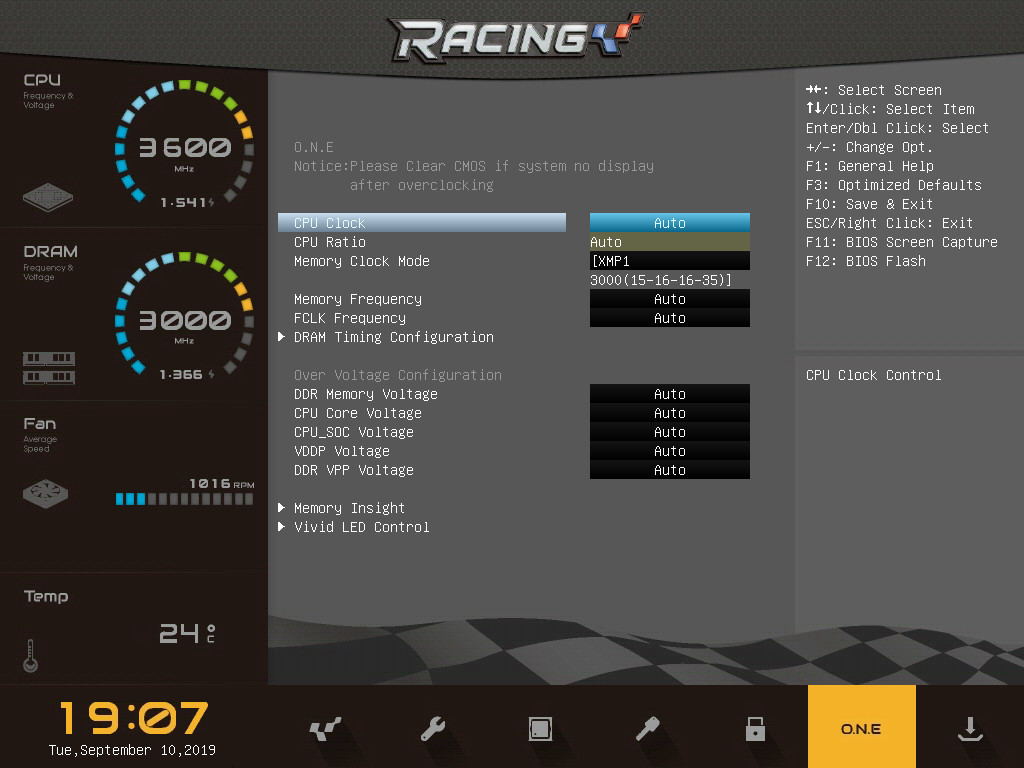This screenshot has height=768, width=1024.
Task: Click the F10: Save & Exit help line
Action: point(869,204)
